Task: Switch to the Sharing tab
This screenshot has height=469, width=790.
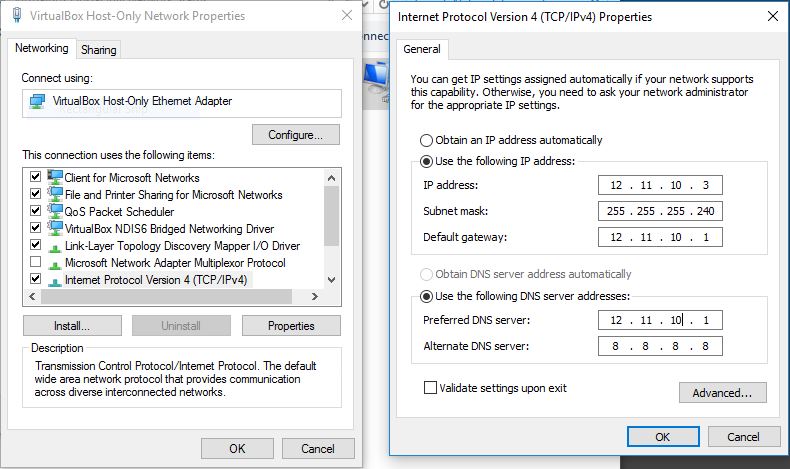Action: click(x=99, y=49)
